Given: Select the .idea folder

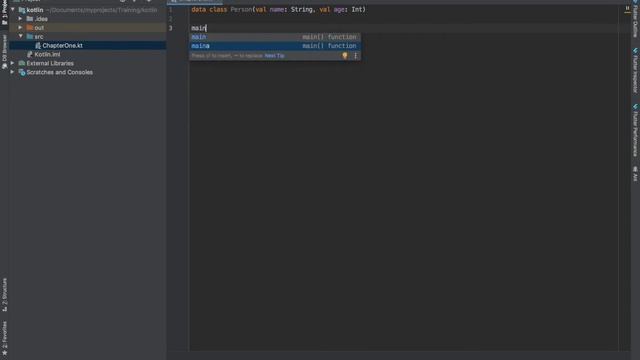Looking at the screenshot, I should 41,19.
